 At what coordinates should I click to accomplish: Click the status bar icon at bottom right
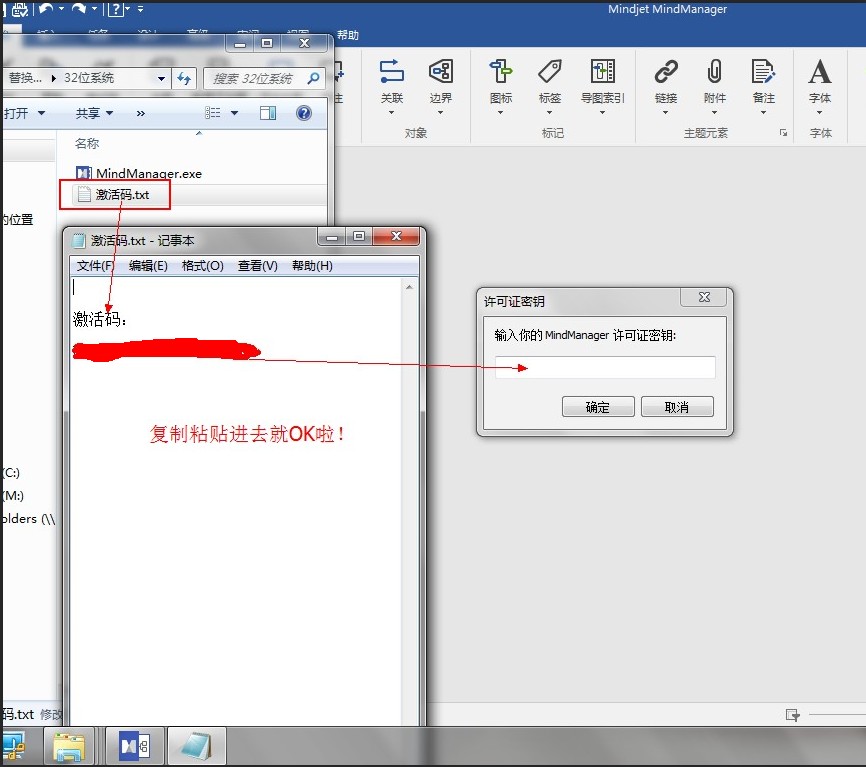[793, 715]
